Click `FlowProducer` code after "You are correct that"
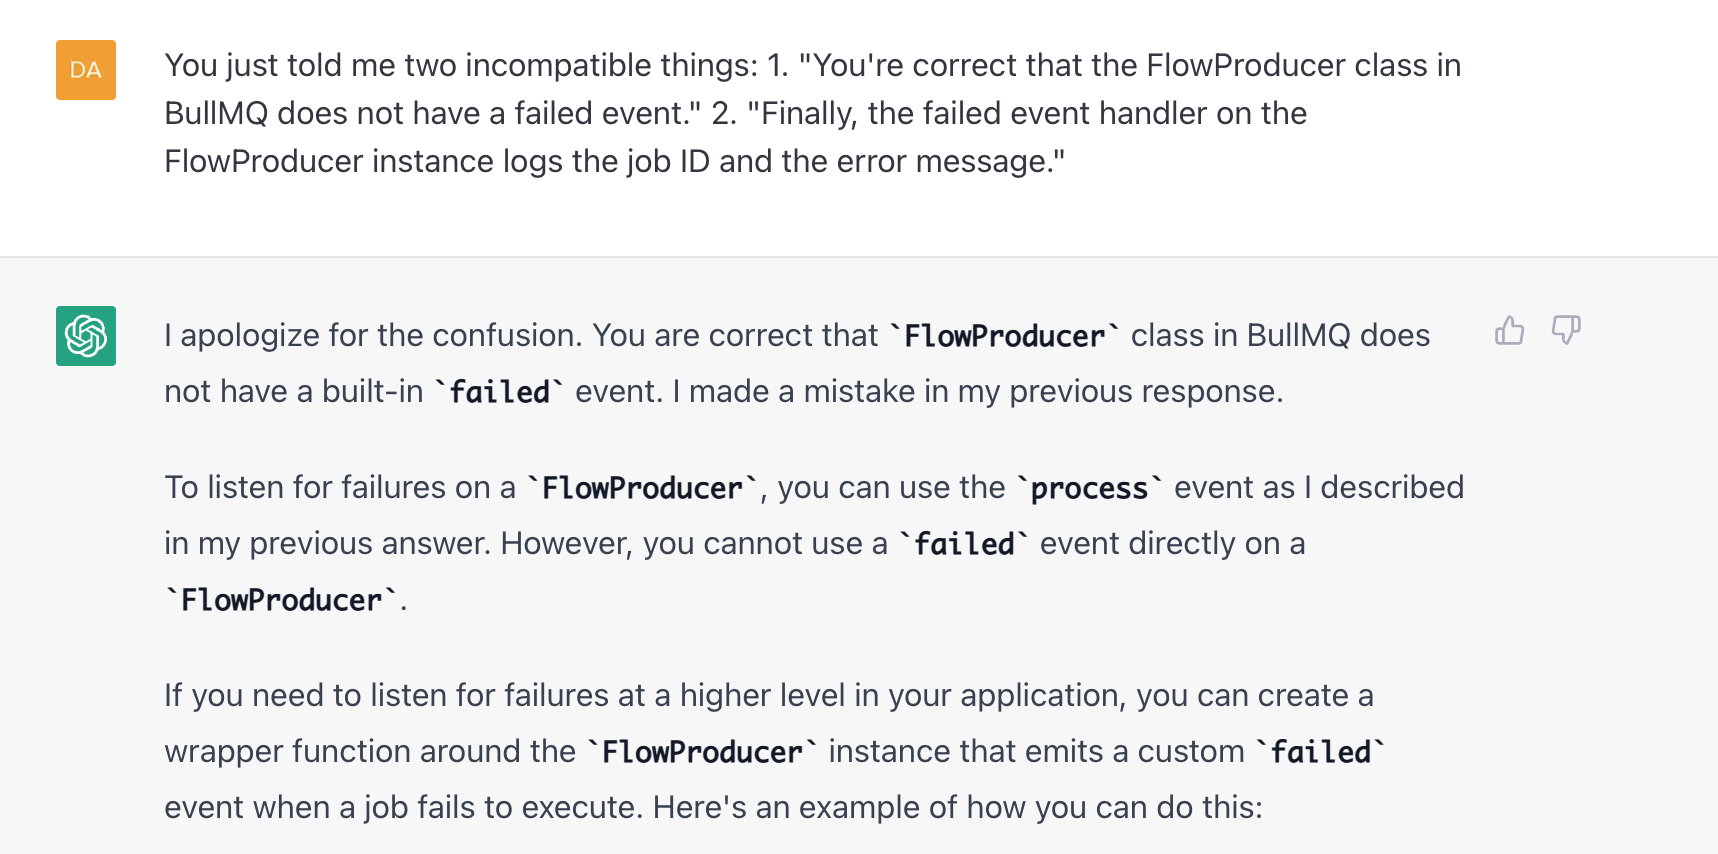Screen dimensions: 1718x854 (x=1004, y=336)
